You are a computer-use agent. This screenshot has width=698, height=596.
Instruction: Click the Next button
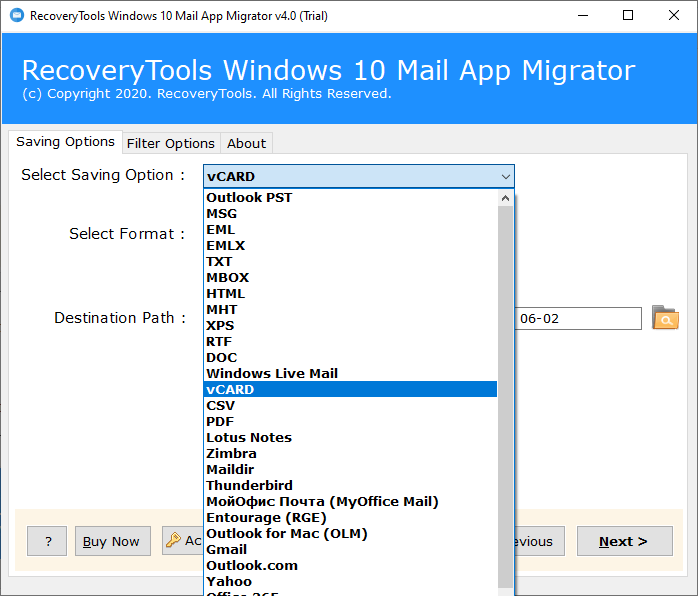point(625,541)
